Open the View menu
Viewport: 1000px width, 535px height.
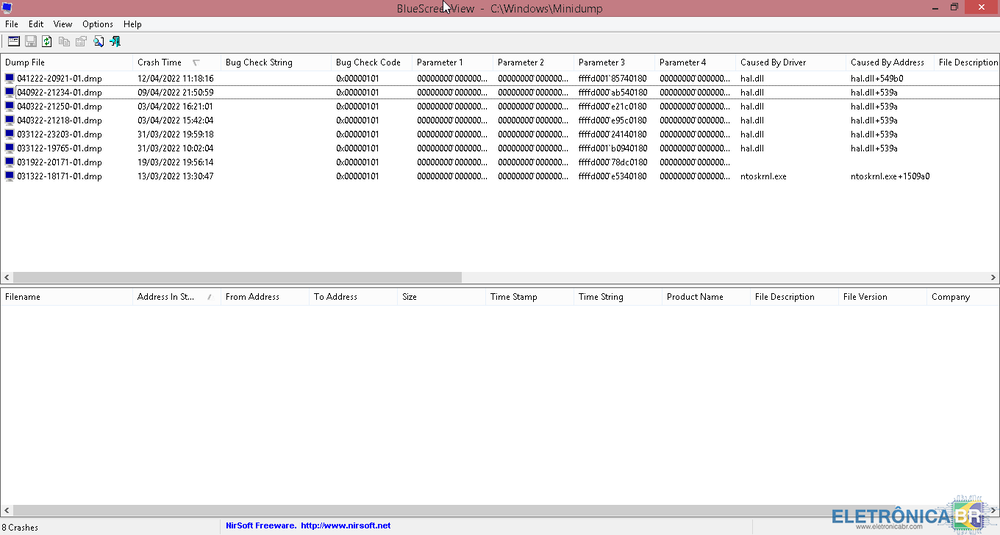pyautogui.click(x=63, y=24)
